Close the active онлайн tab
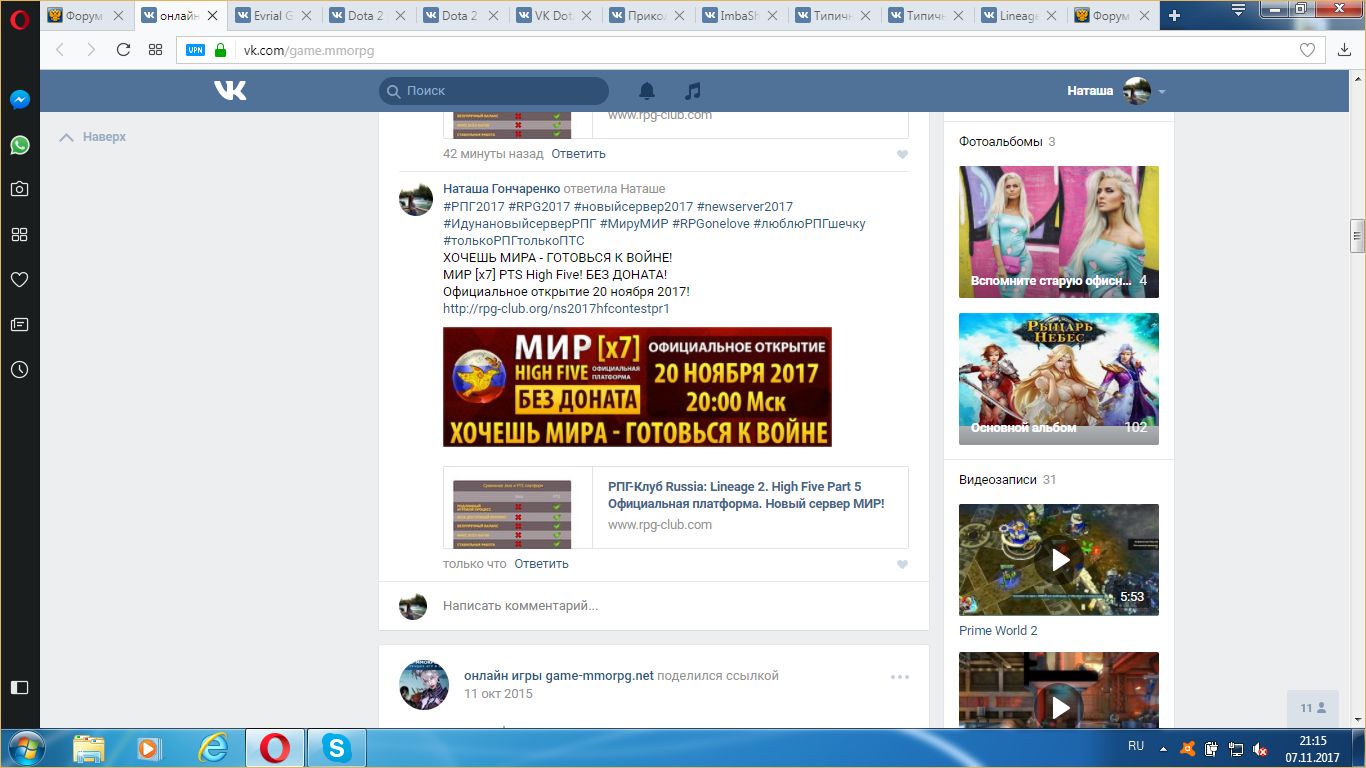1366x768 pixels. [212, 16]
